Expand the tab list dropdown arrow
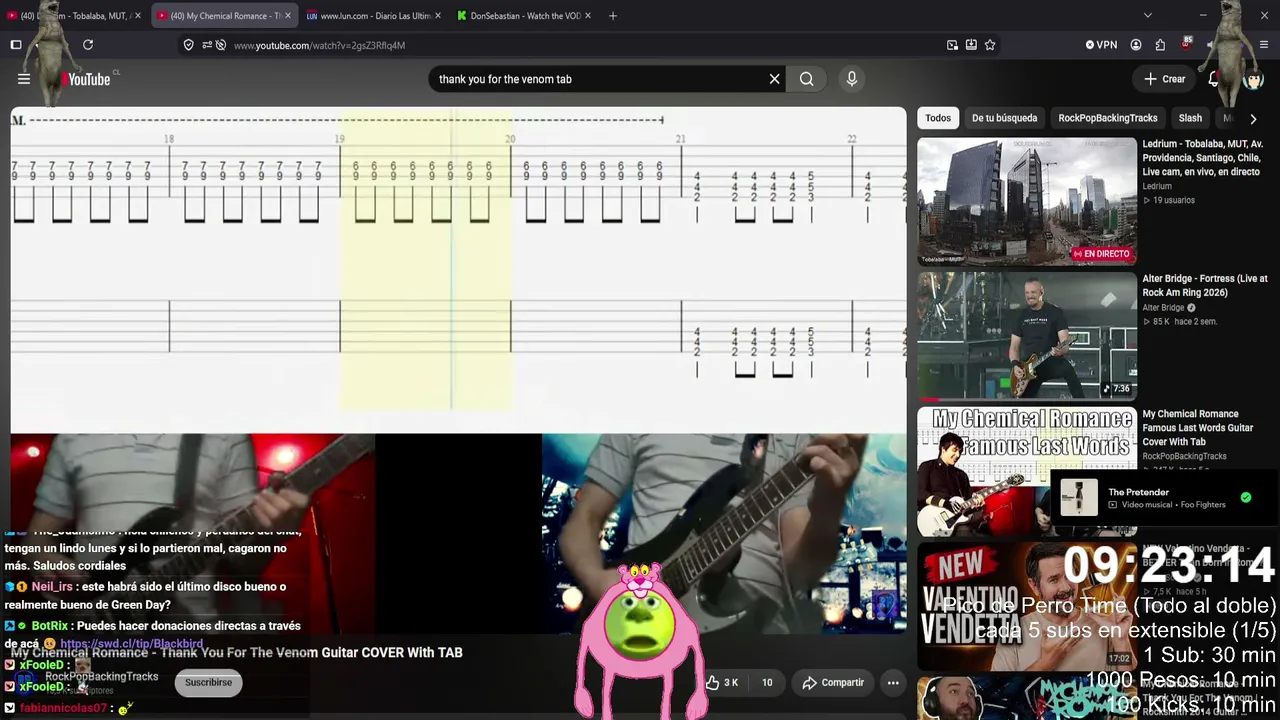The image size is (1280, 720). pyautogui.click(x=1148, y=16)
